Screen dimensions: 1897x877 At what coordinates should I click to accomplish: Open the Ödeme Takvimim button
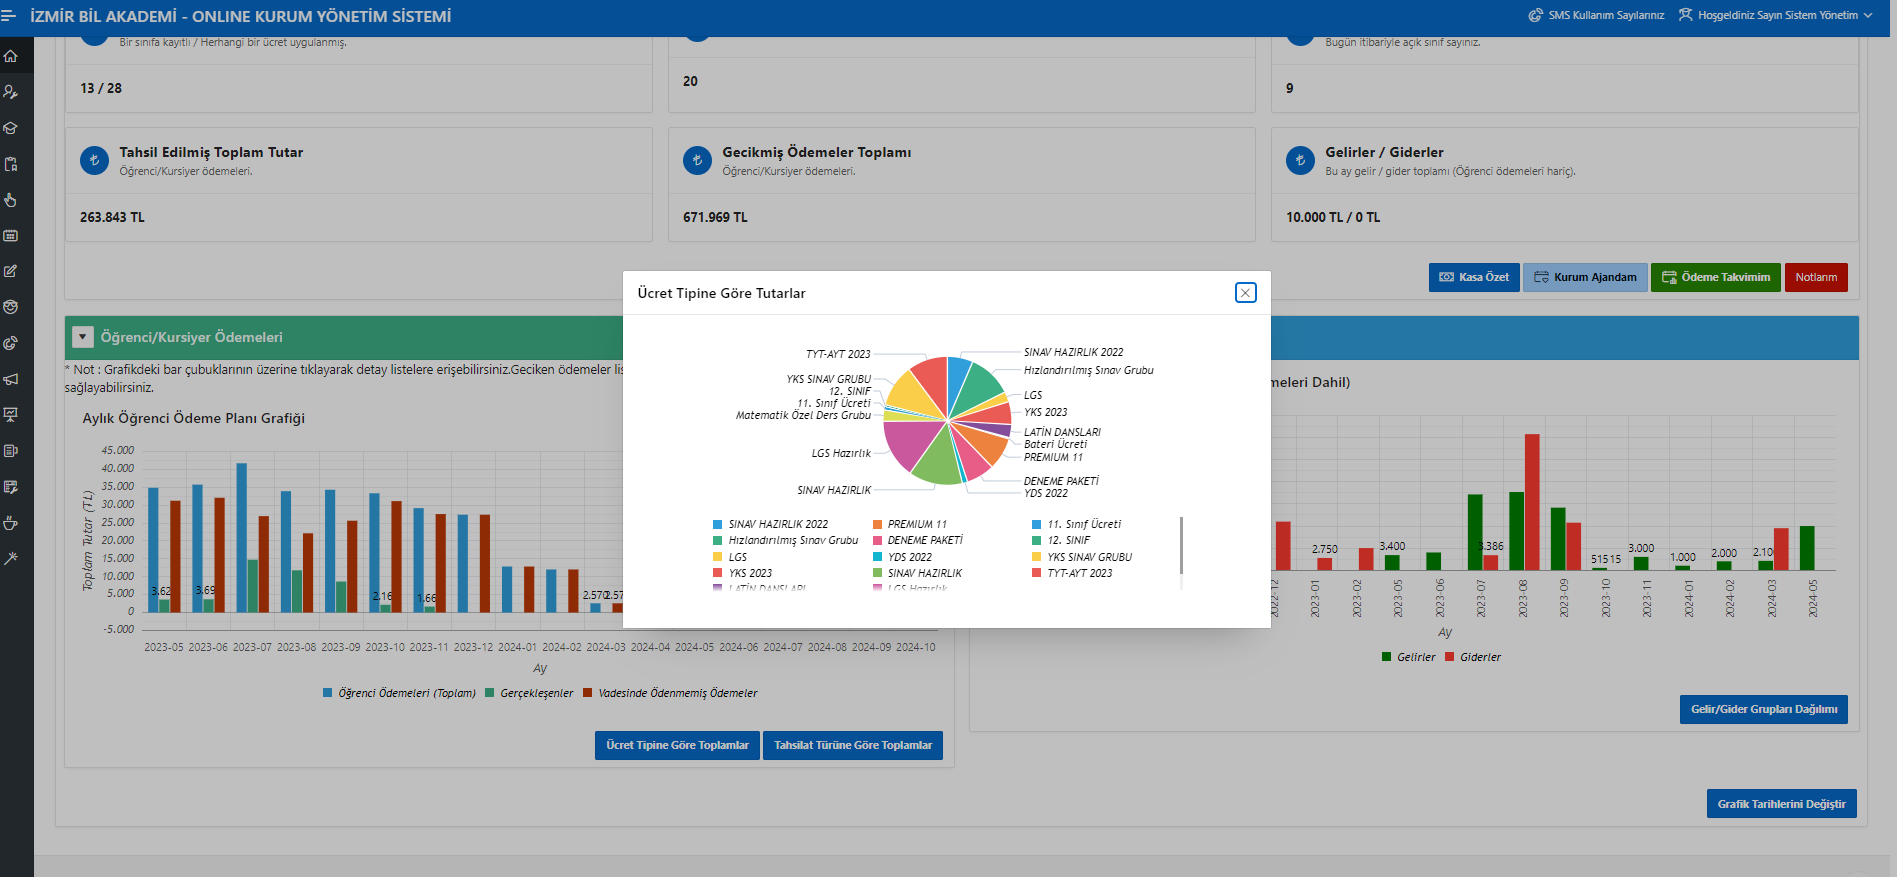[1715, 277]
